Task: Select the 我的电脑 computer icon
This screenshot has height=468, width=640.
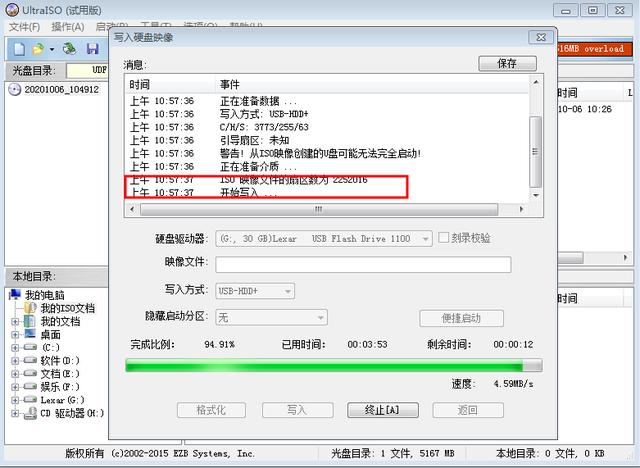Action: [15, 294]
